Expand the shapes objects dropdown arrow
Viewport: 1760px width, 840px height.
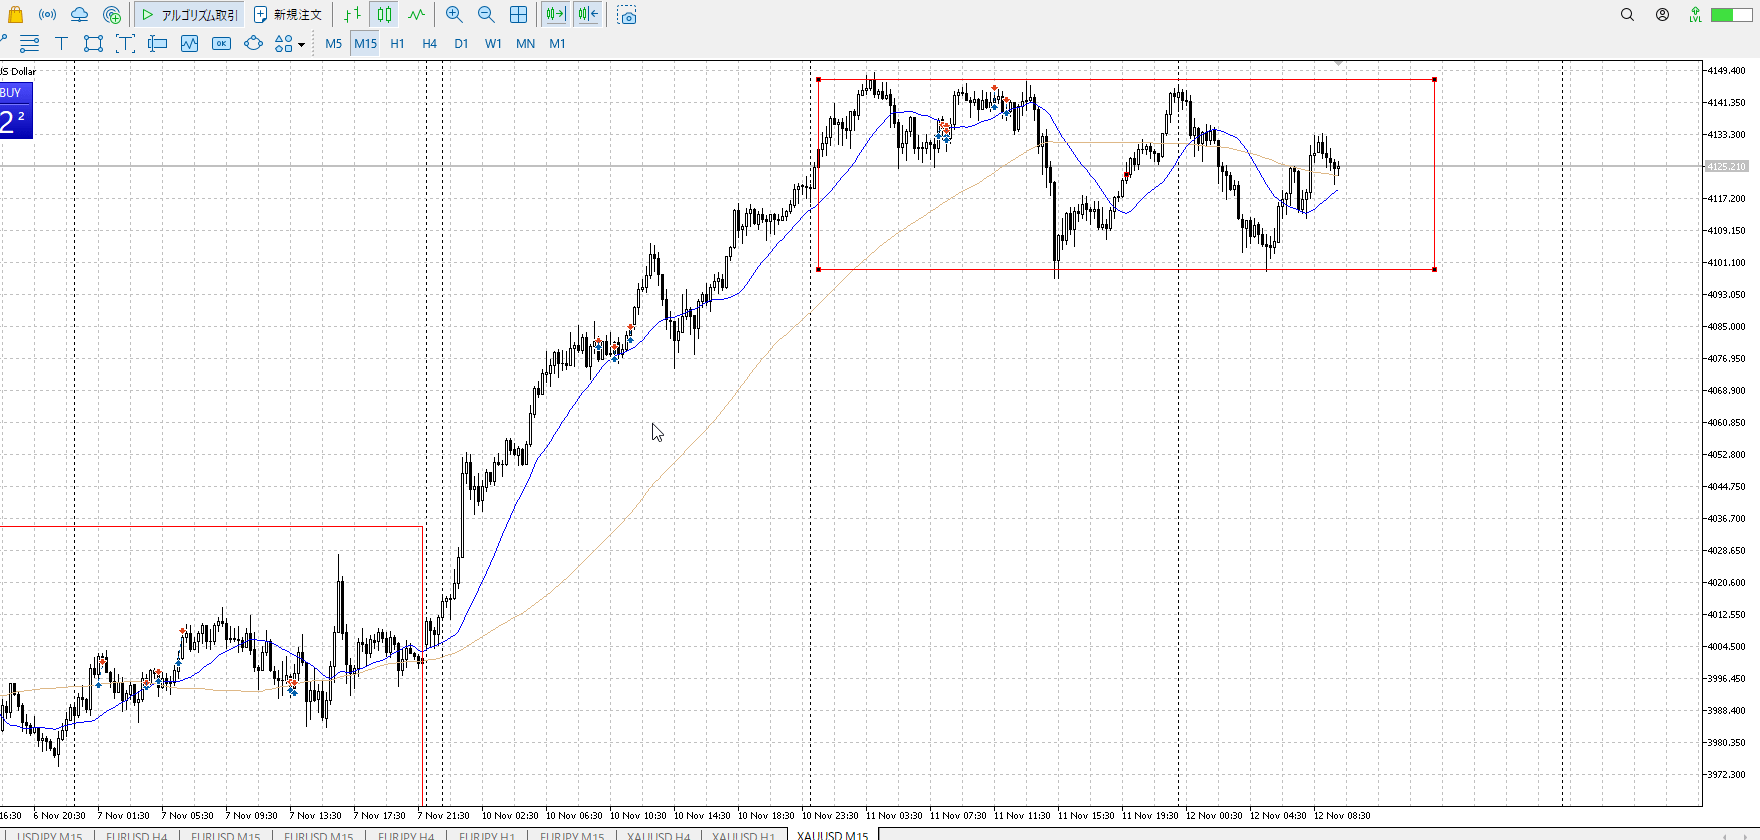(x=301, y=44)
